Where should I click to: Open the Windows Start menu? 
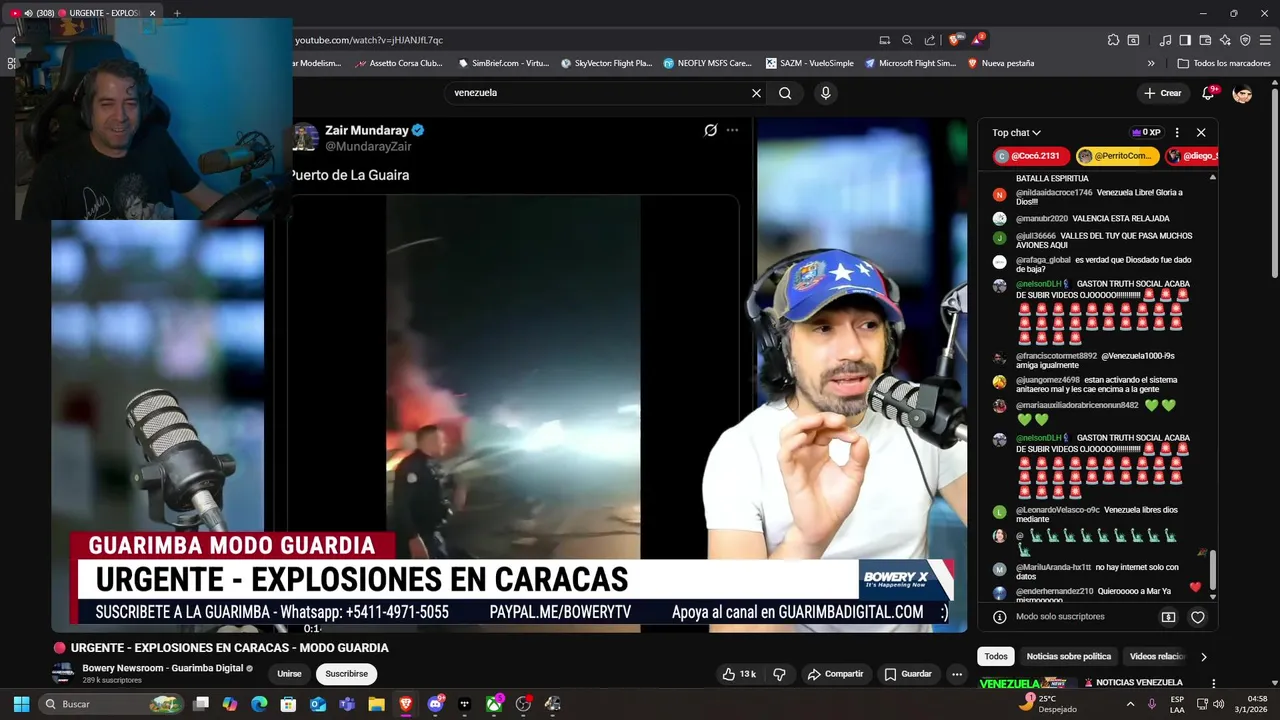[21, 704]
